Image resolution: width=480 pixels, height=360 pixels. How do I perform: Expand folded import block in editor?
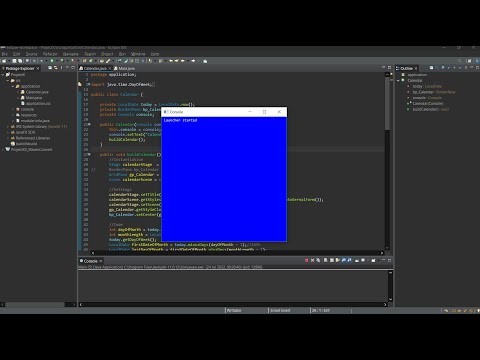coord(88,84)
